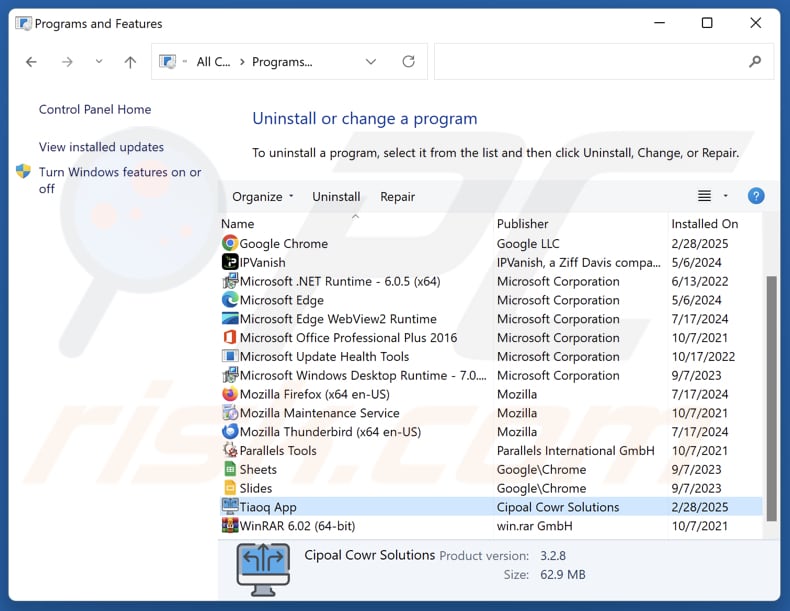
Task: Sort by the Name column header
Action: tap(237, 224)
